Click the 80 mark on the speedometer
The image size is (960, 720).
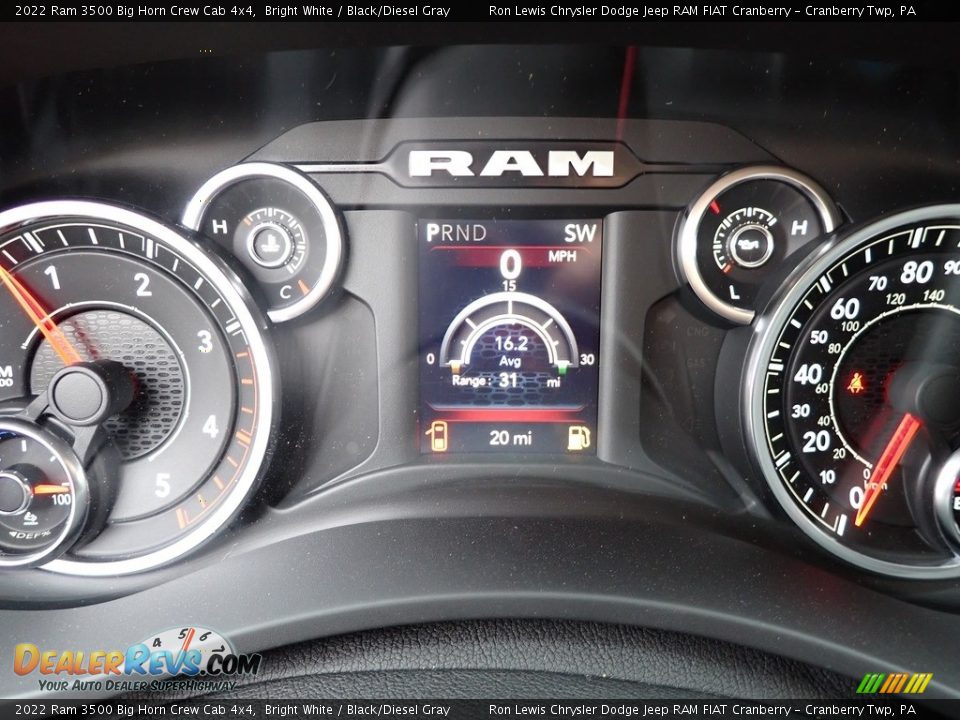tap(917, 272)
